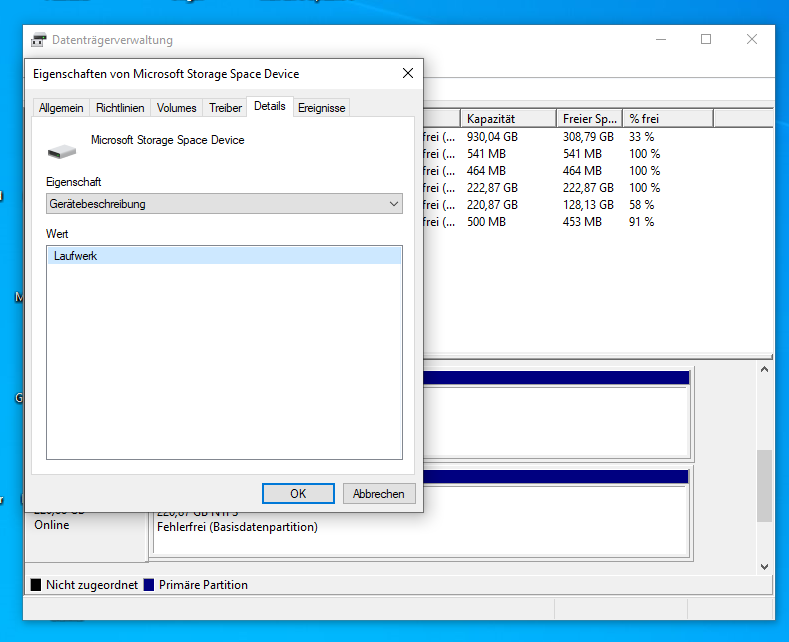Sort by the % frei column header

[668, 119]
